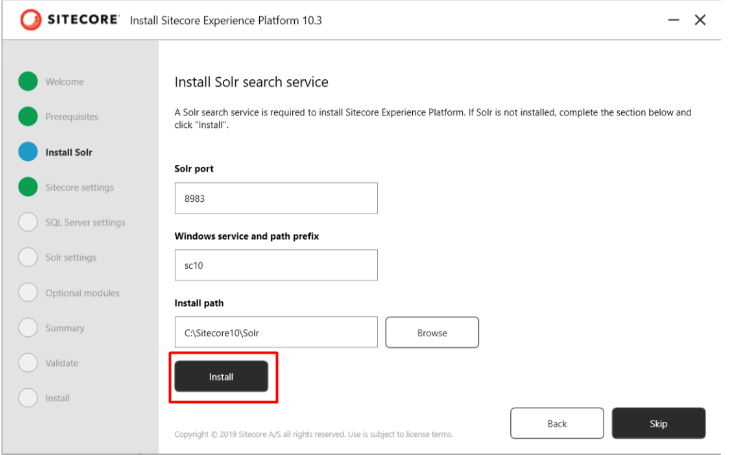Click the green Welcome step circle

pos(28,82)
